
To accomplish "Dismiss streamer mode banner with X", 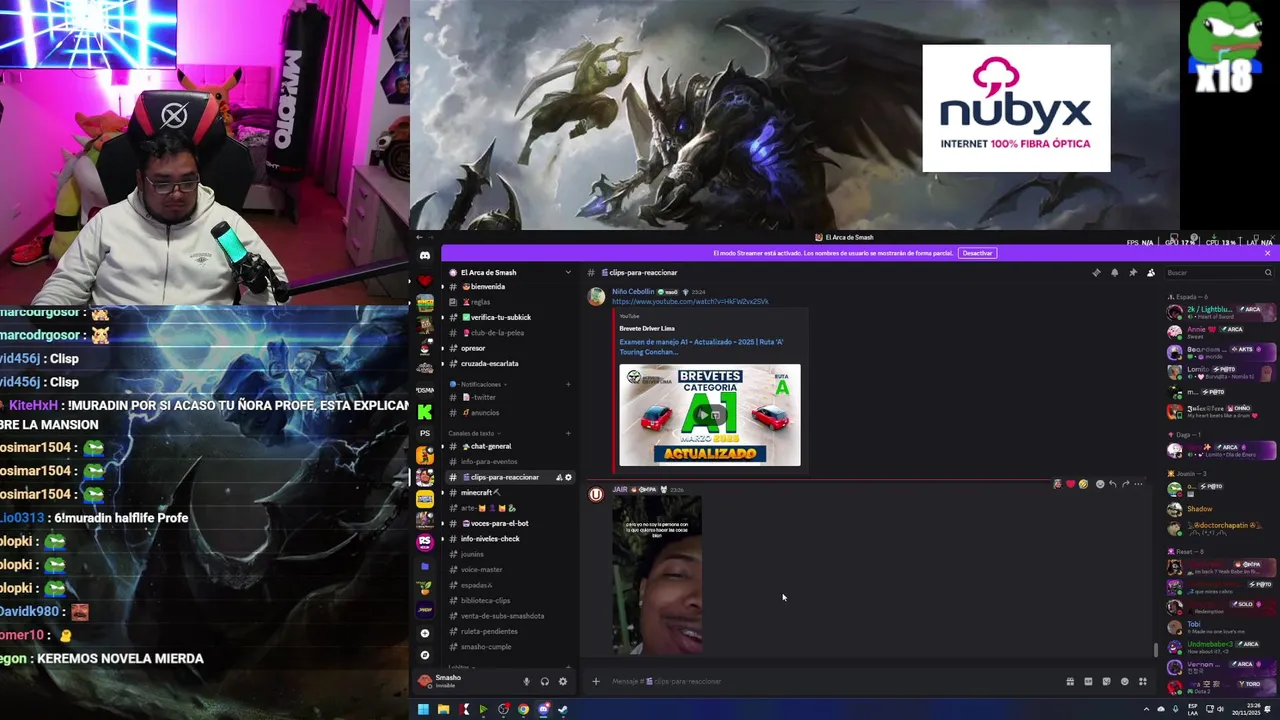I will point(1267,253).
